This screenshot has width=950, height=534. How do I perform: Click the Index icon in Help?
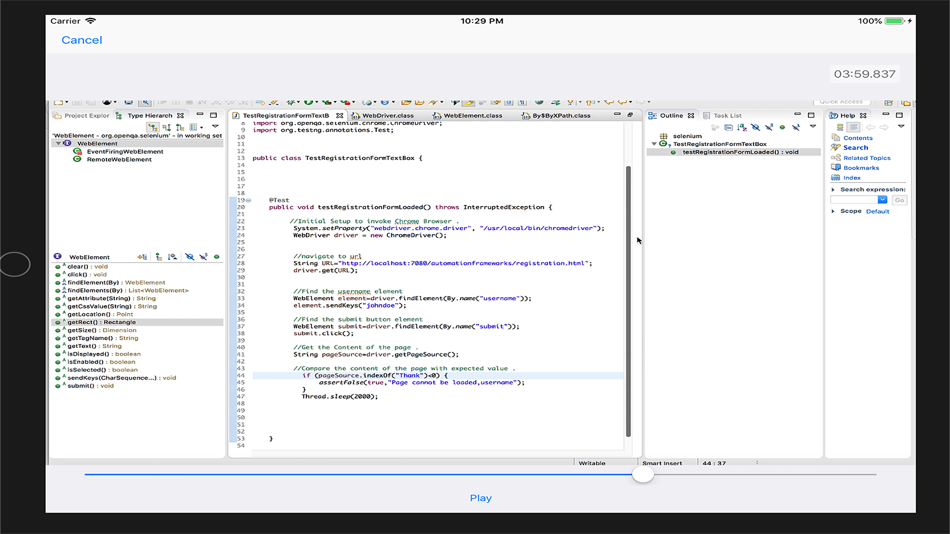(836, 178)
